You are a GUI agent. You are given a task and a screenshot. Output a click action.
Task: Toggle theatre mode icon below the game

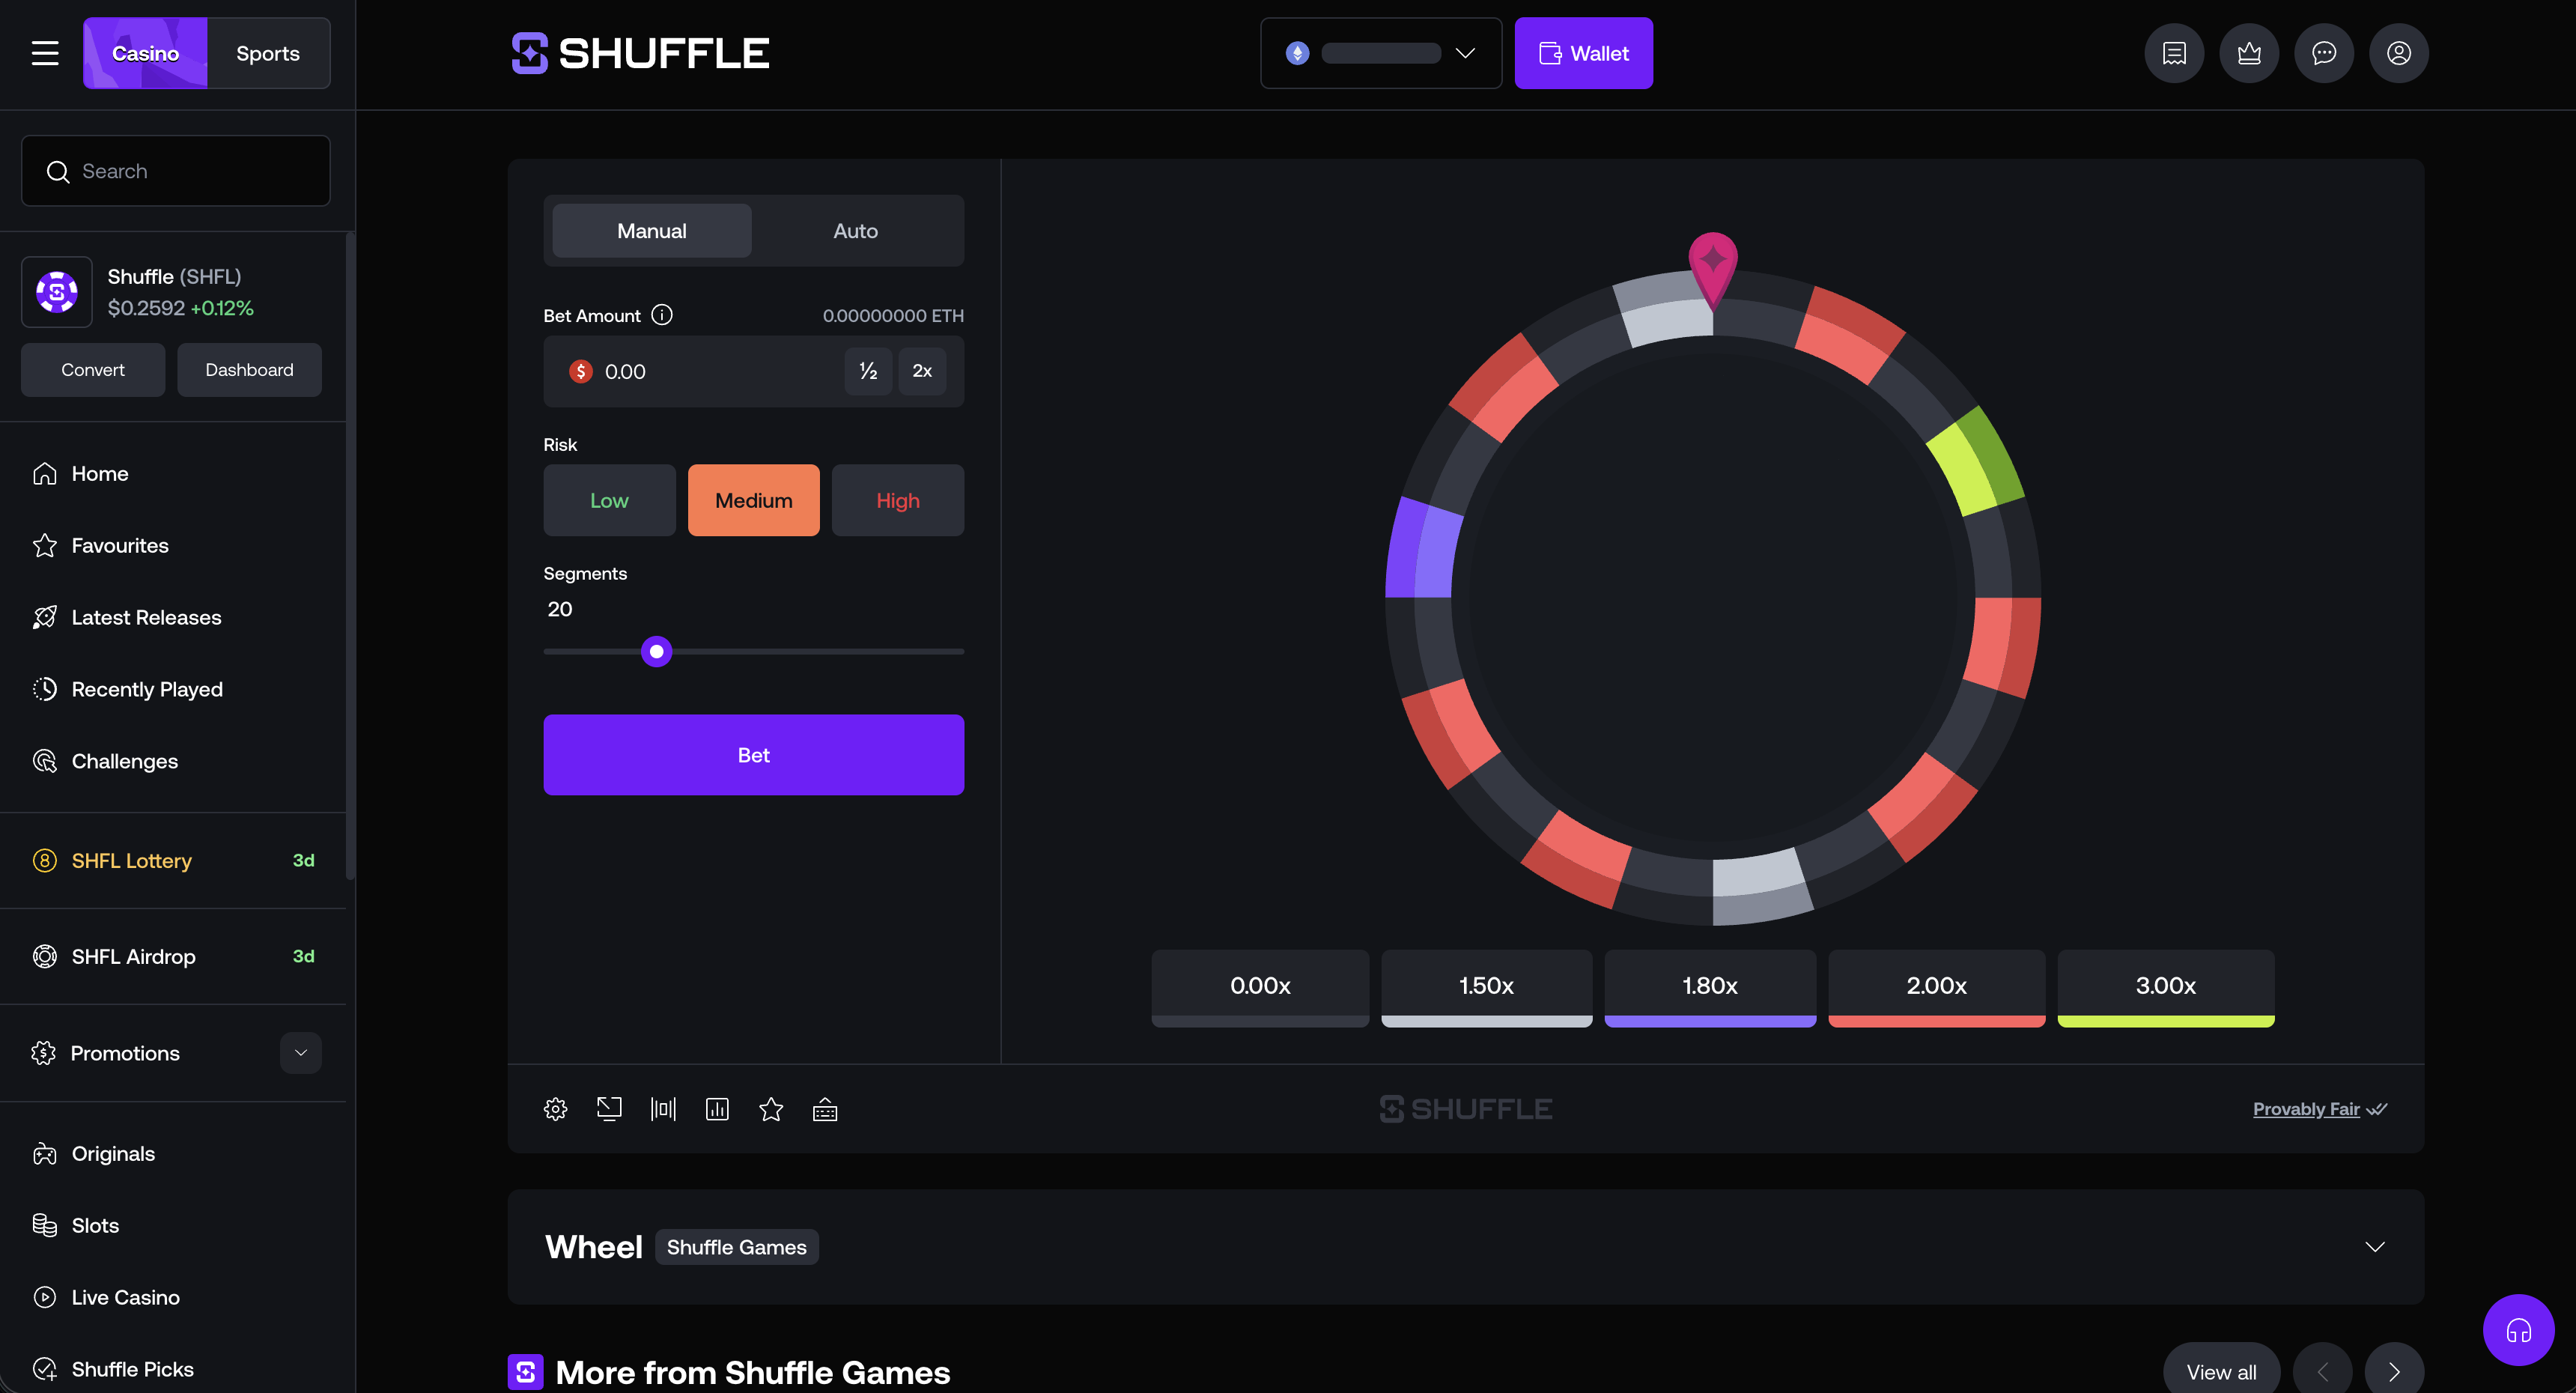click(x=663, y=1109)
